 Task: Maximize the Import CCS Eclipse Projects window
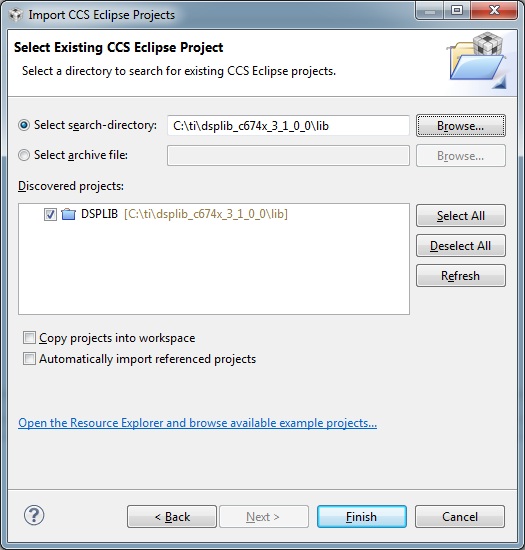457,10
